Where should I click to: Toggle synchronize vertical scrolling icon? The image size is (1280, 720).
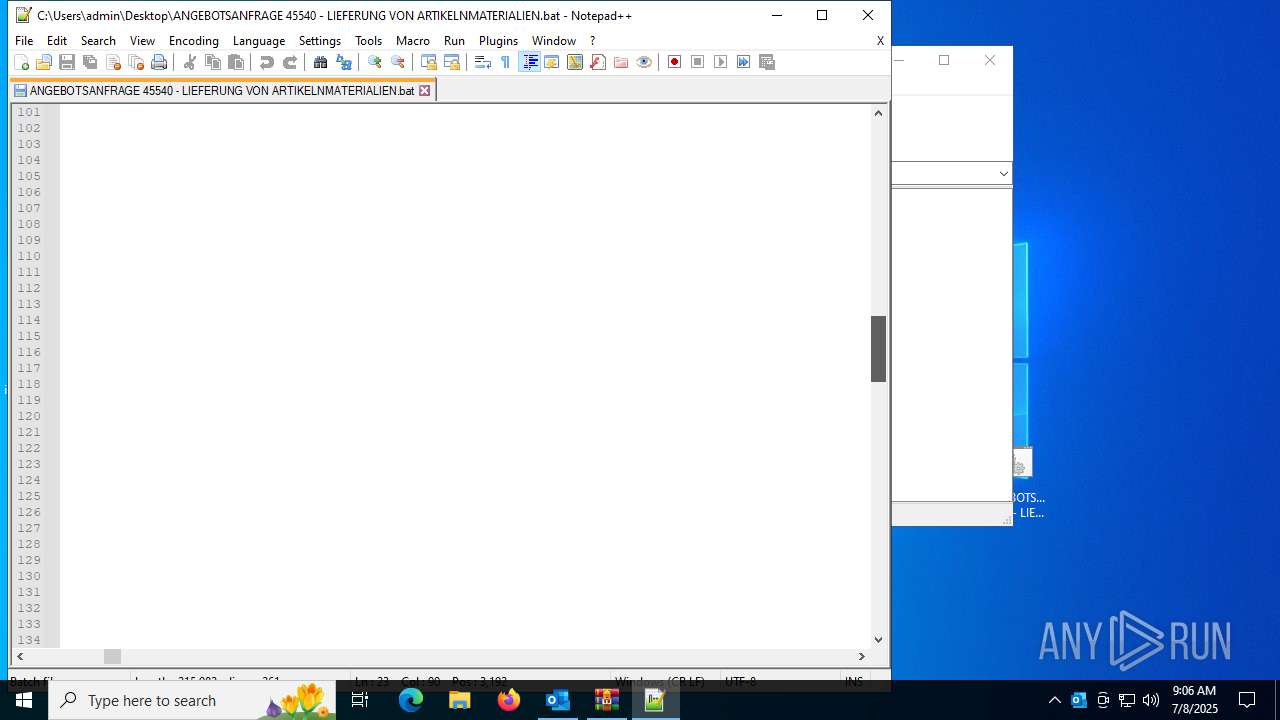429,62
